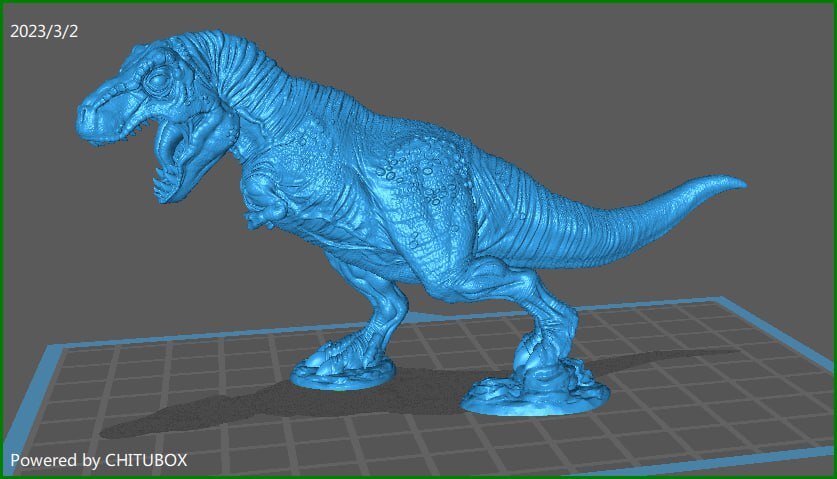Select the round base under the rear foot
Image resolution: width=837 pixels, height=479 pixels.
tap(535, 397)
